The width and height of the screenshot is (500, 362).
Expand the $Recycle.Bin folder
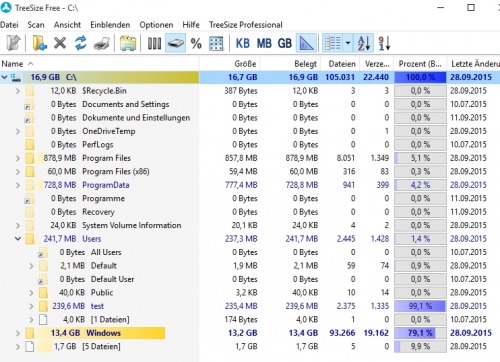[x=18, y=91]
